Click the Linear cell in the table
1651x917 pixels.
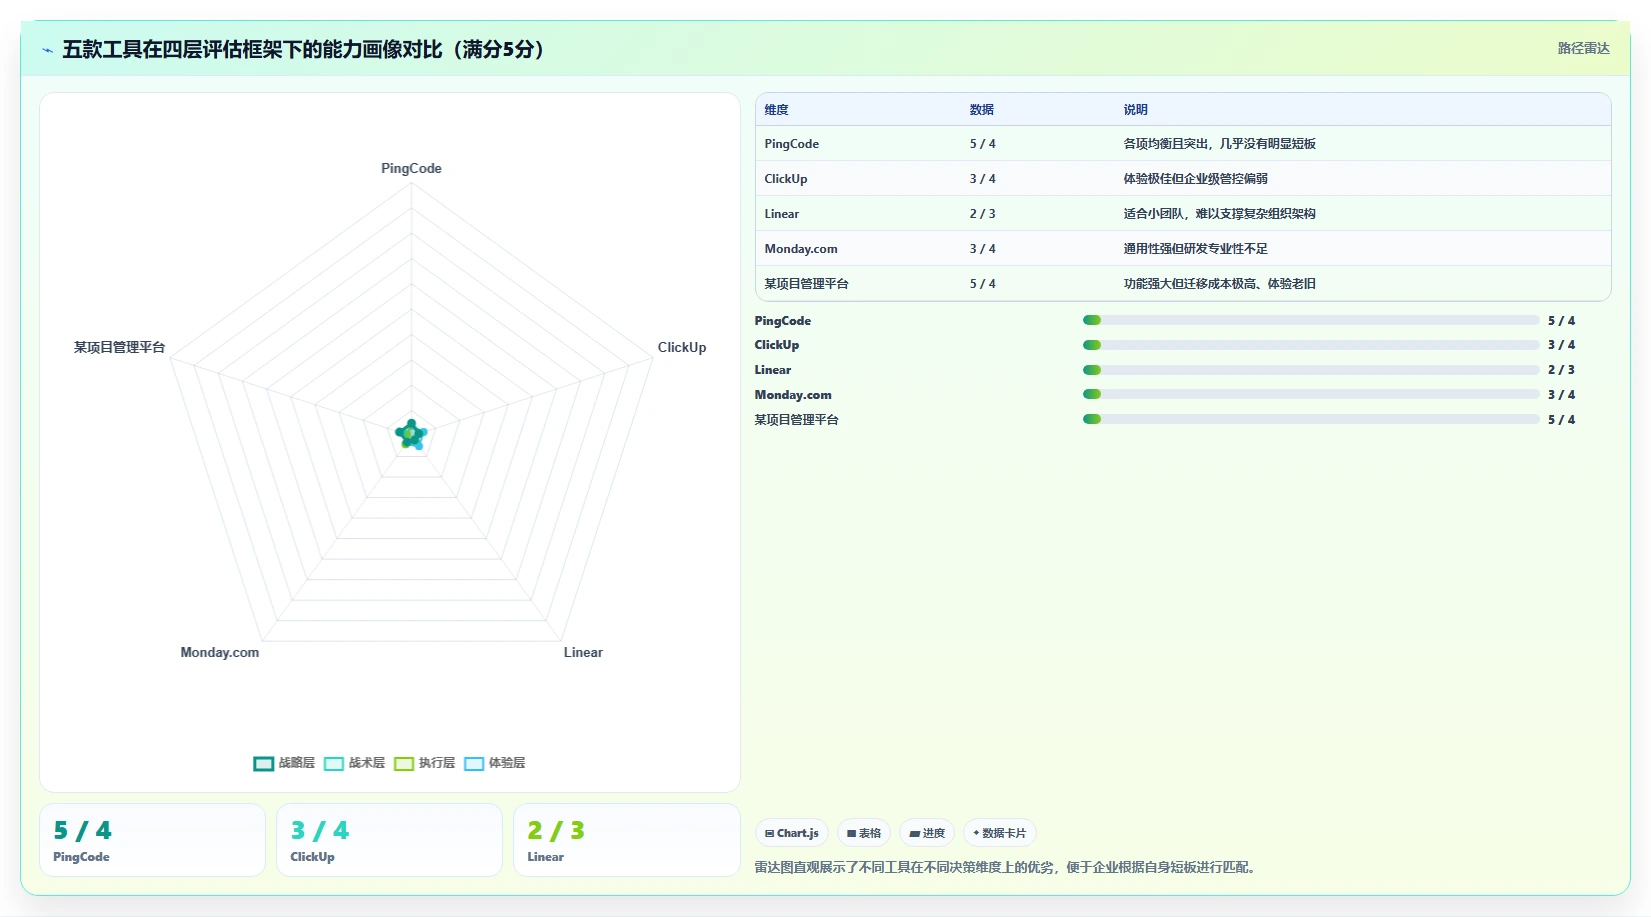click(x=782, y=214)
